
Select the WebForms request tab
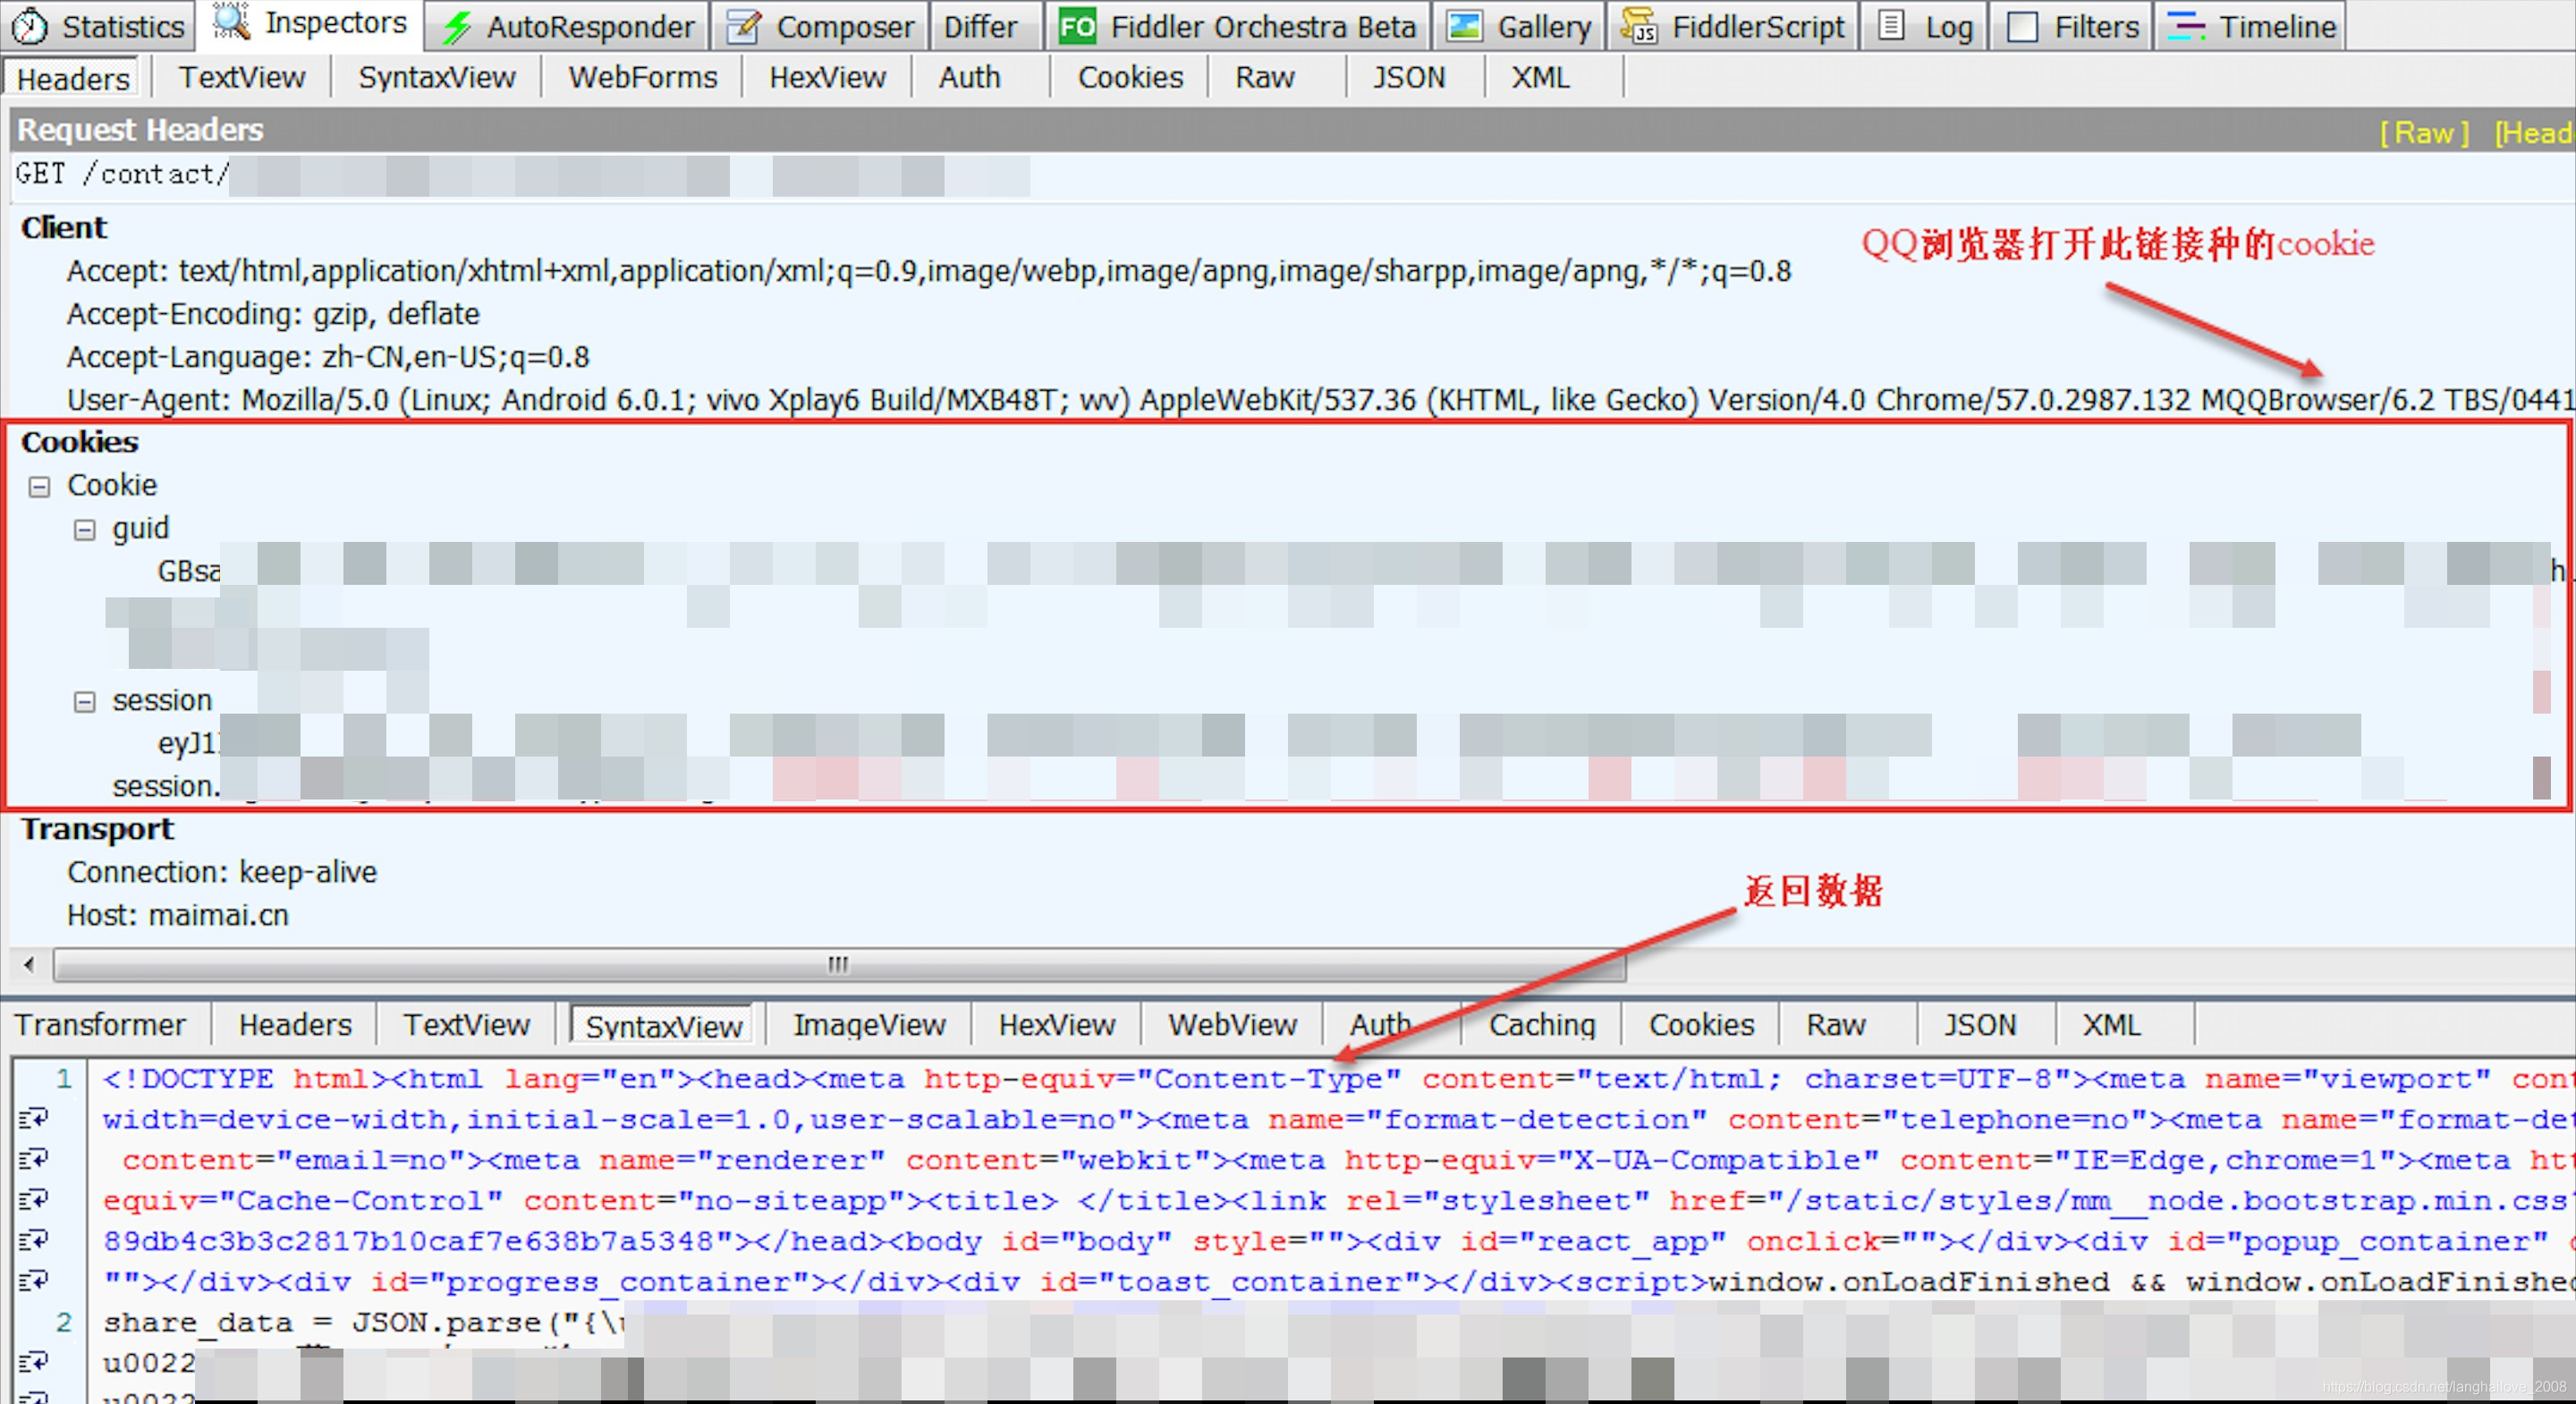pos(643,78)
